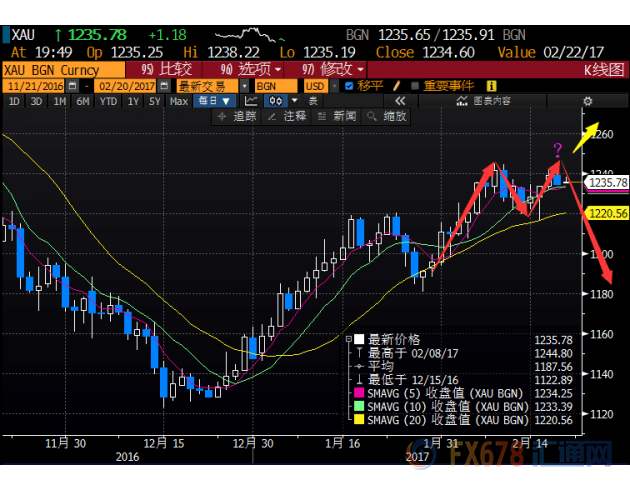Open the 新闻 news tool
Viewport: 630px width, 490px height.
(337, 116)
